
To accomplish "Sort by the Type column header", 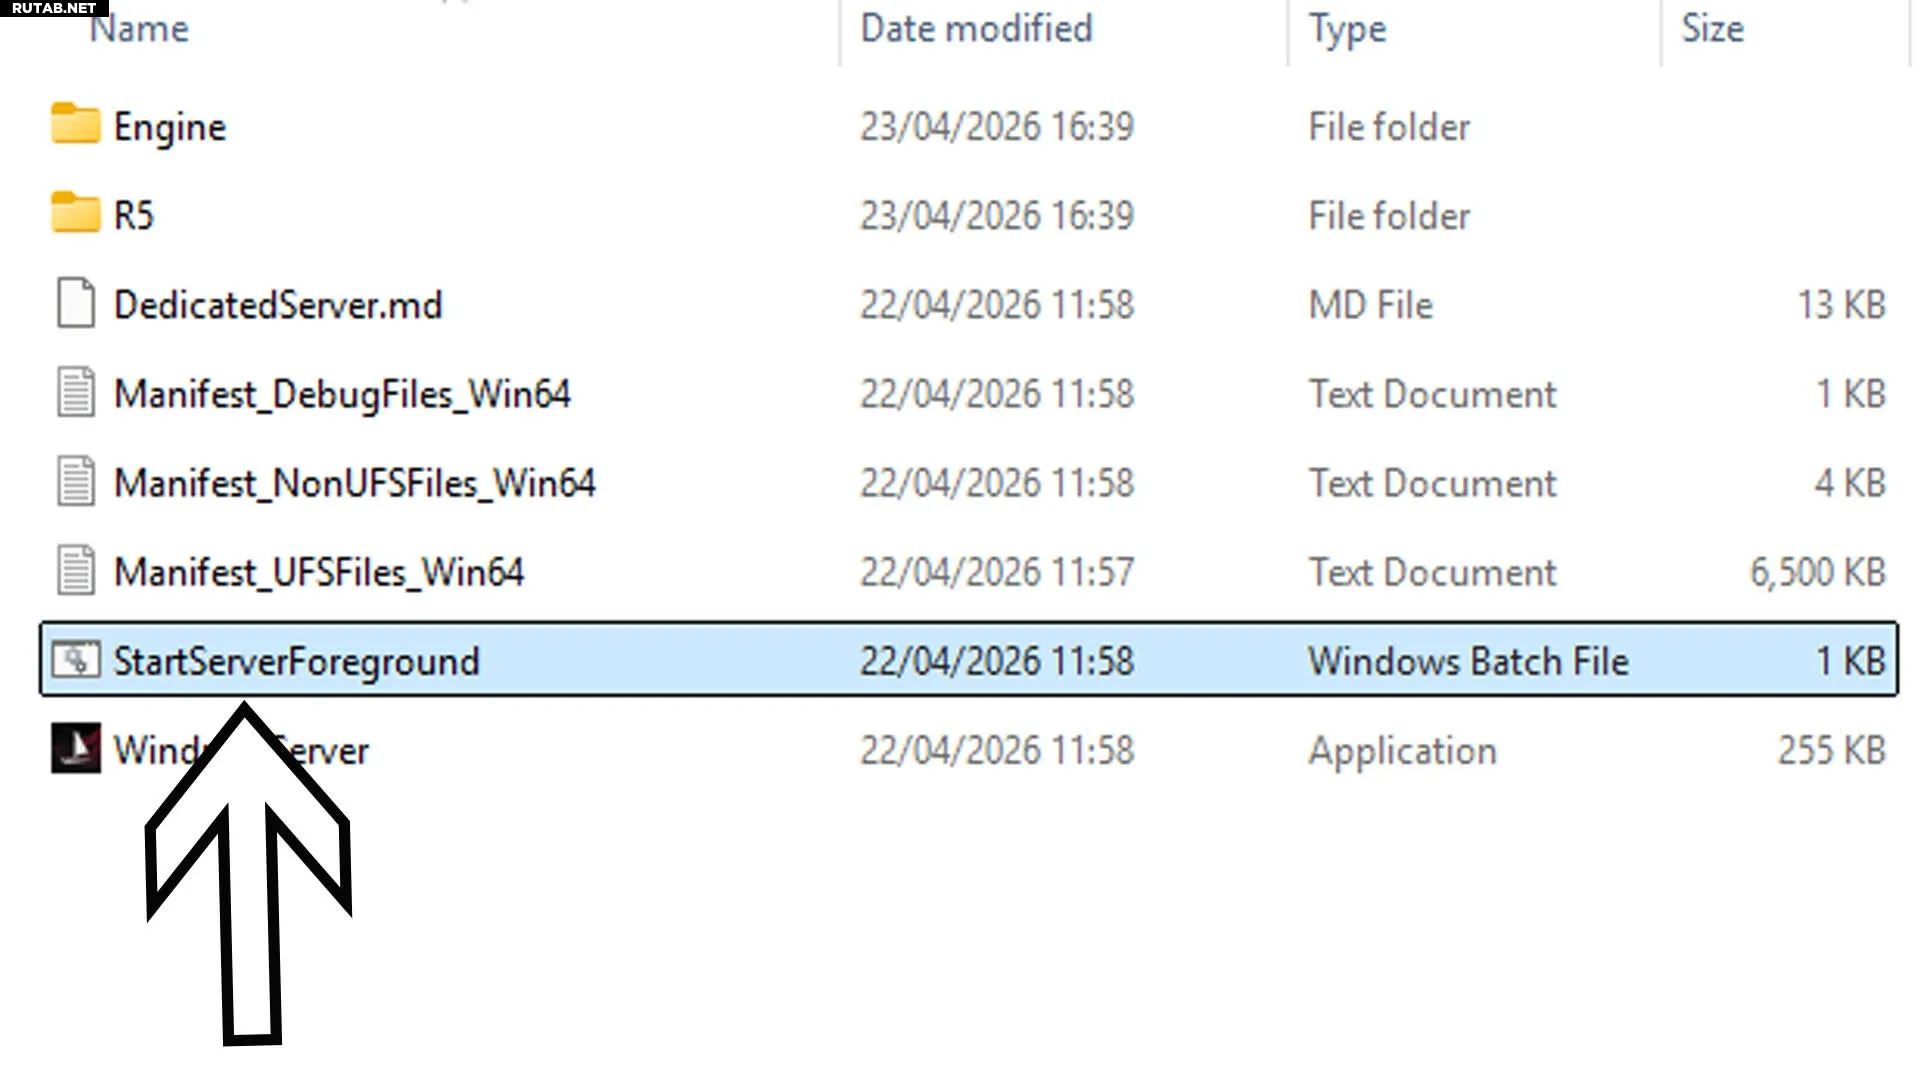I will [1347, 29].
